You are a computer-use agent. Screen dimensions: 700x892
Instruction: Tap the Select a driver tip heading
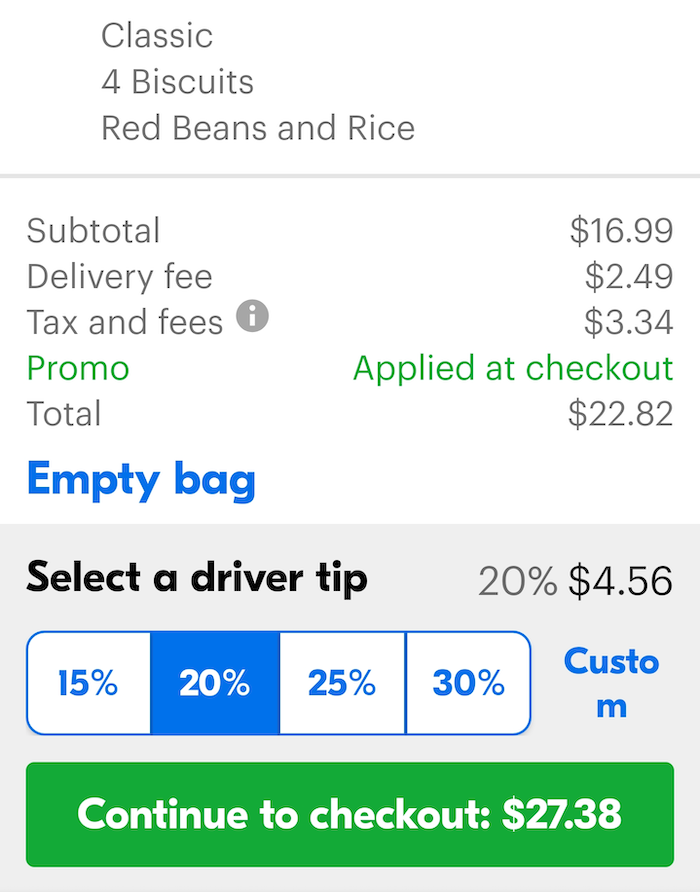(x=197, y=579)
